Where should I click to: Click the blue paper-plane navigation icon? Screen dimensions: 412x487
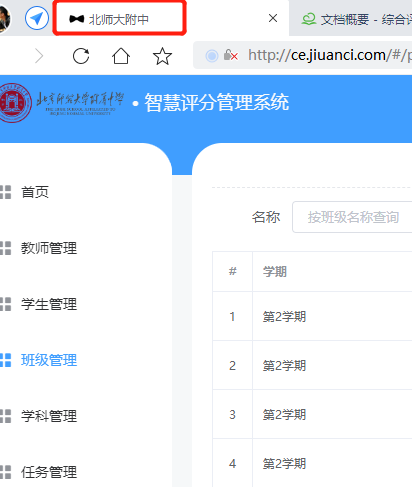coord(37,18)
